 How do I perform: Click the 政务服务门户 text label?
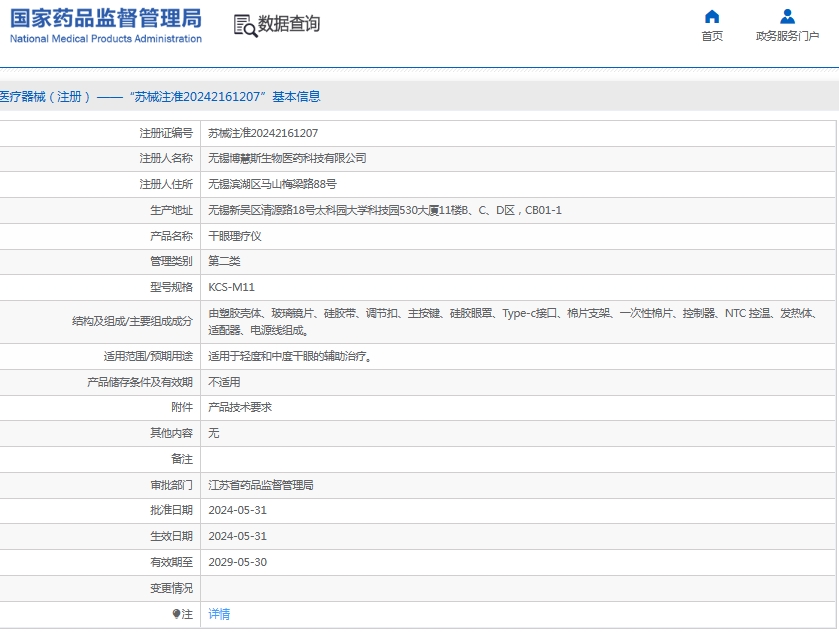pyautogui.click(x=787, y=36)
